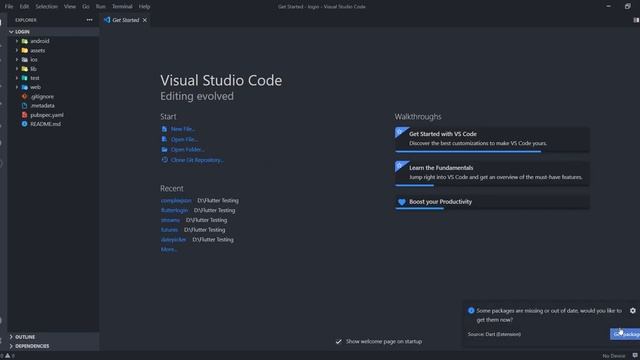Expand the OUTLINE section
The image size is (640, 360).
click(x=53, y=337)
